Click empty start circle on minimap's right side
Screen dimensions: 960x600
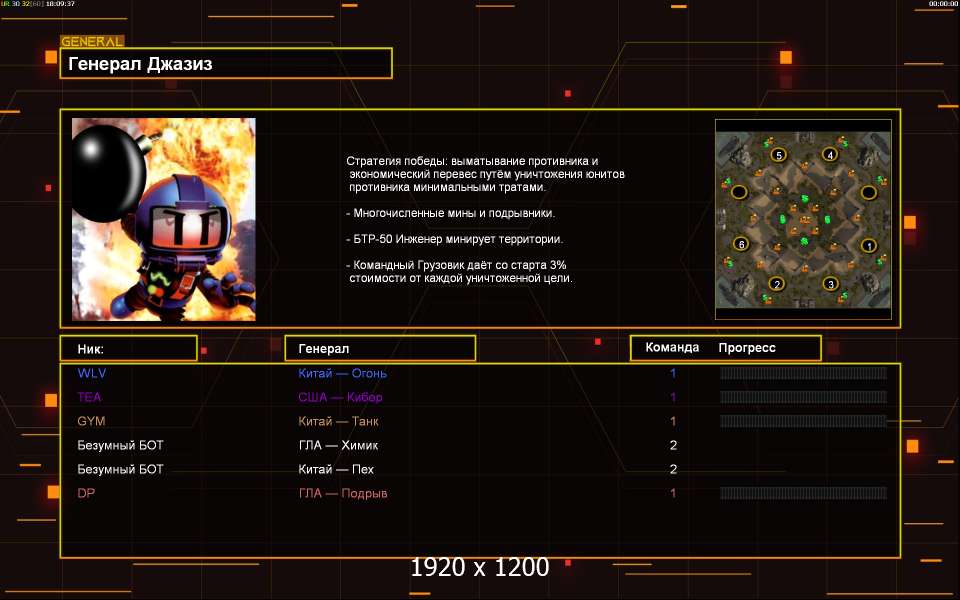coord(868,192)
